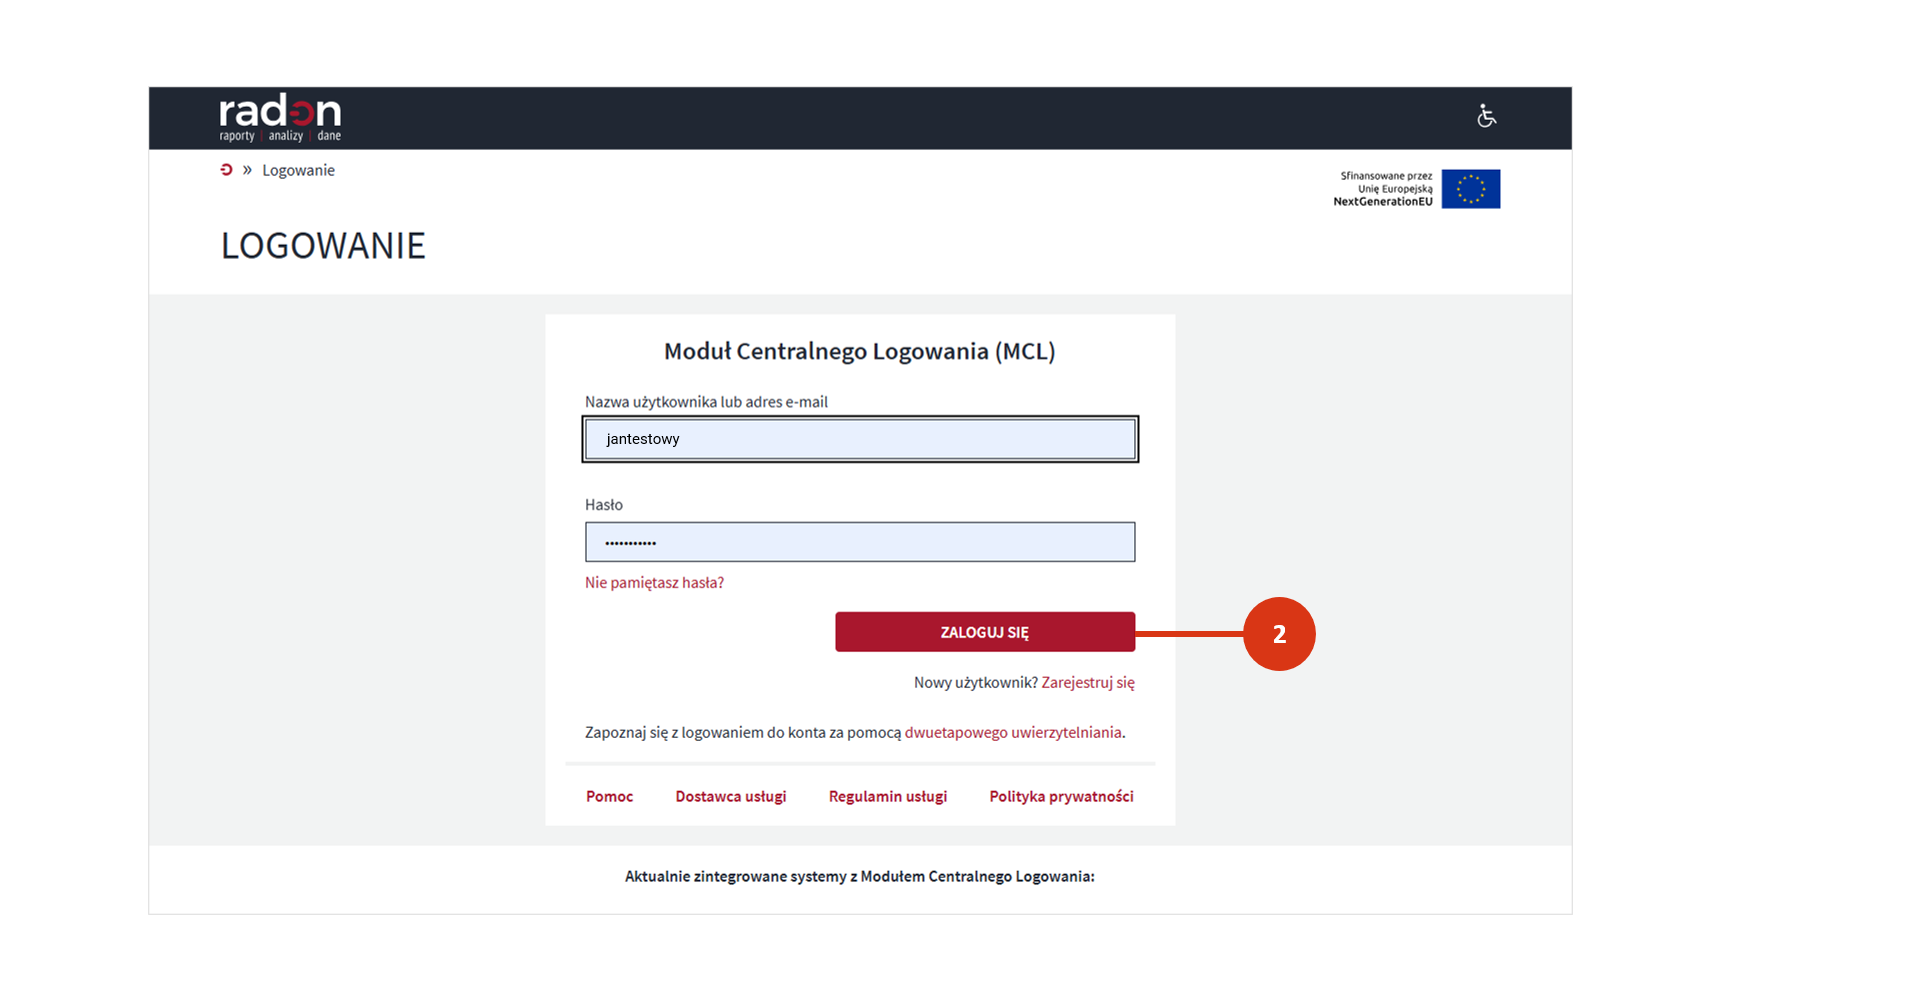Select the Logowanie breadcrumb item

298,170
